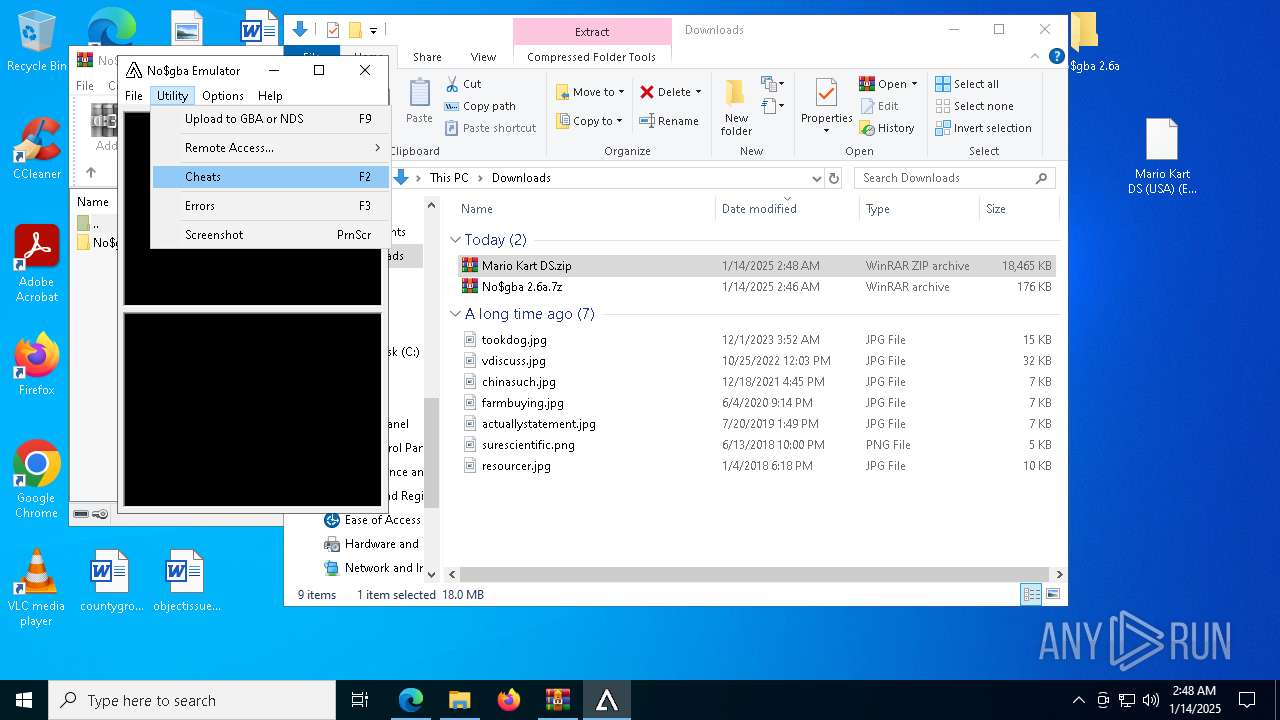Switch to the Share ribbon tab

pos(427,57)
